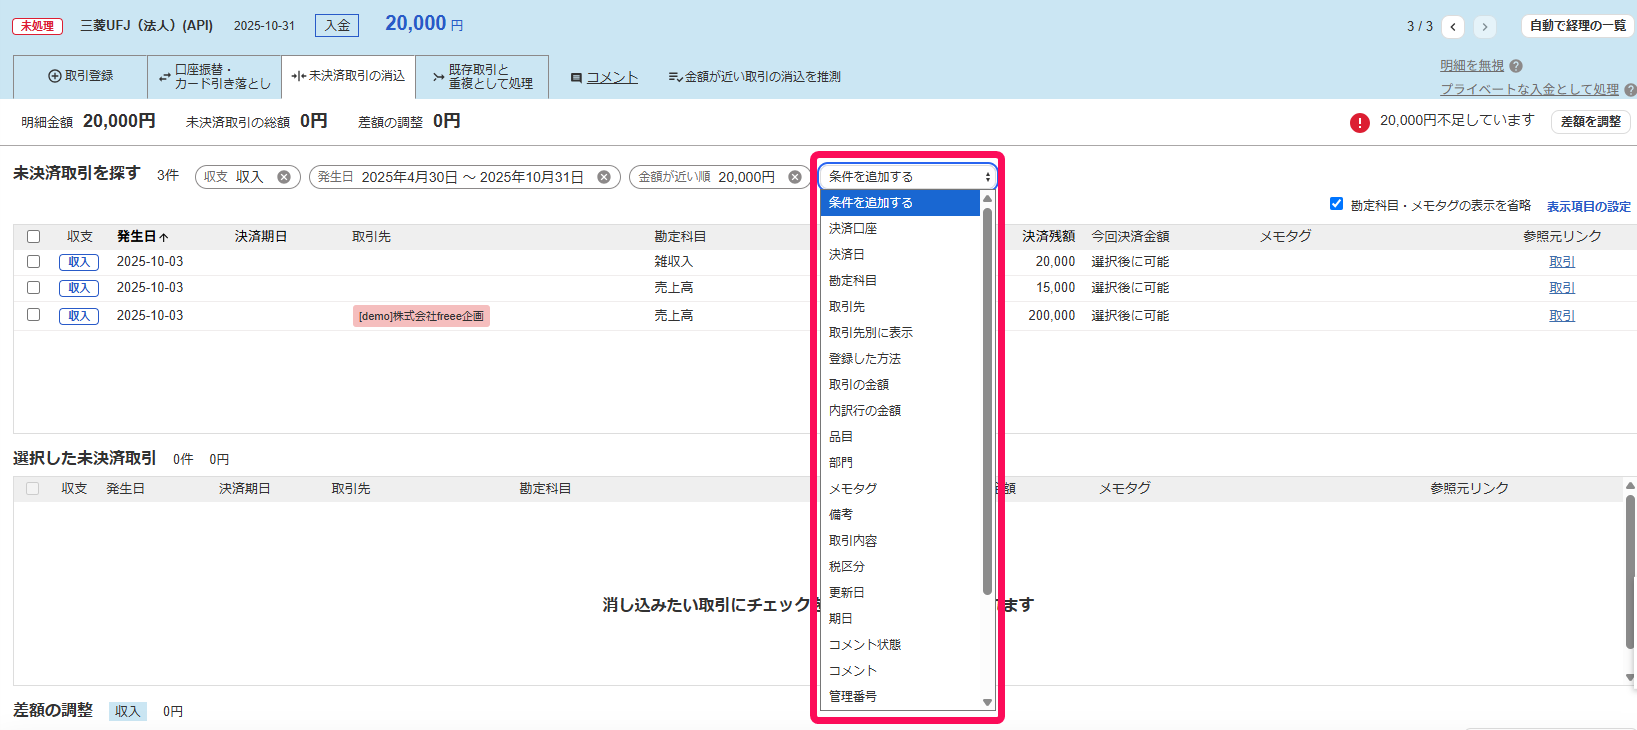Pick 取引内容 in the dropdown list

900,541
